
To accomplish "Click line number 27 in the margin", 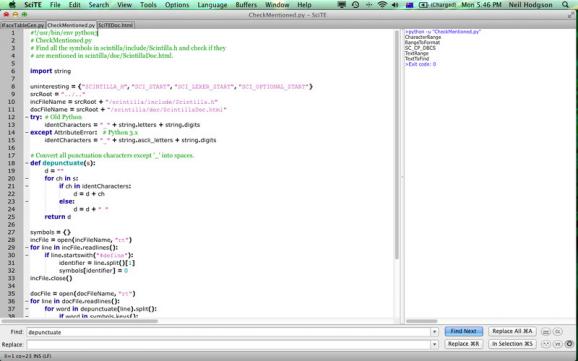I will (x=11, y=232).
